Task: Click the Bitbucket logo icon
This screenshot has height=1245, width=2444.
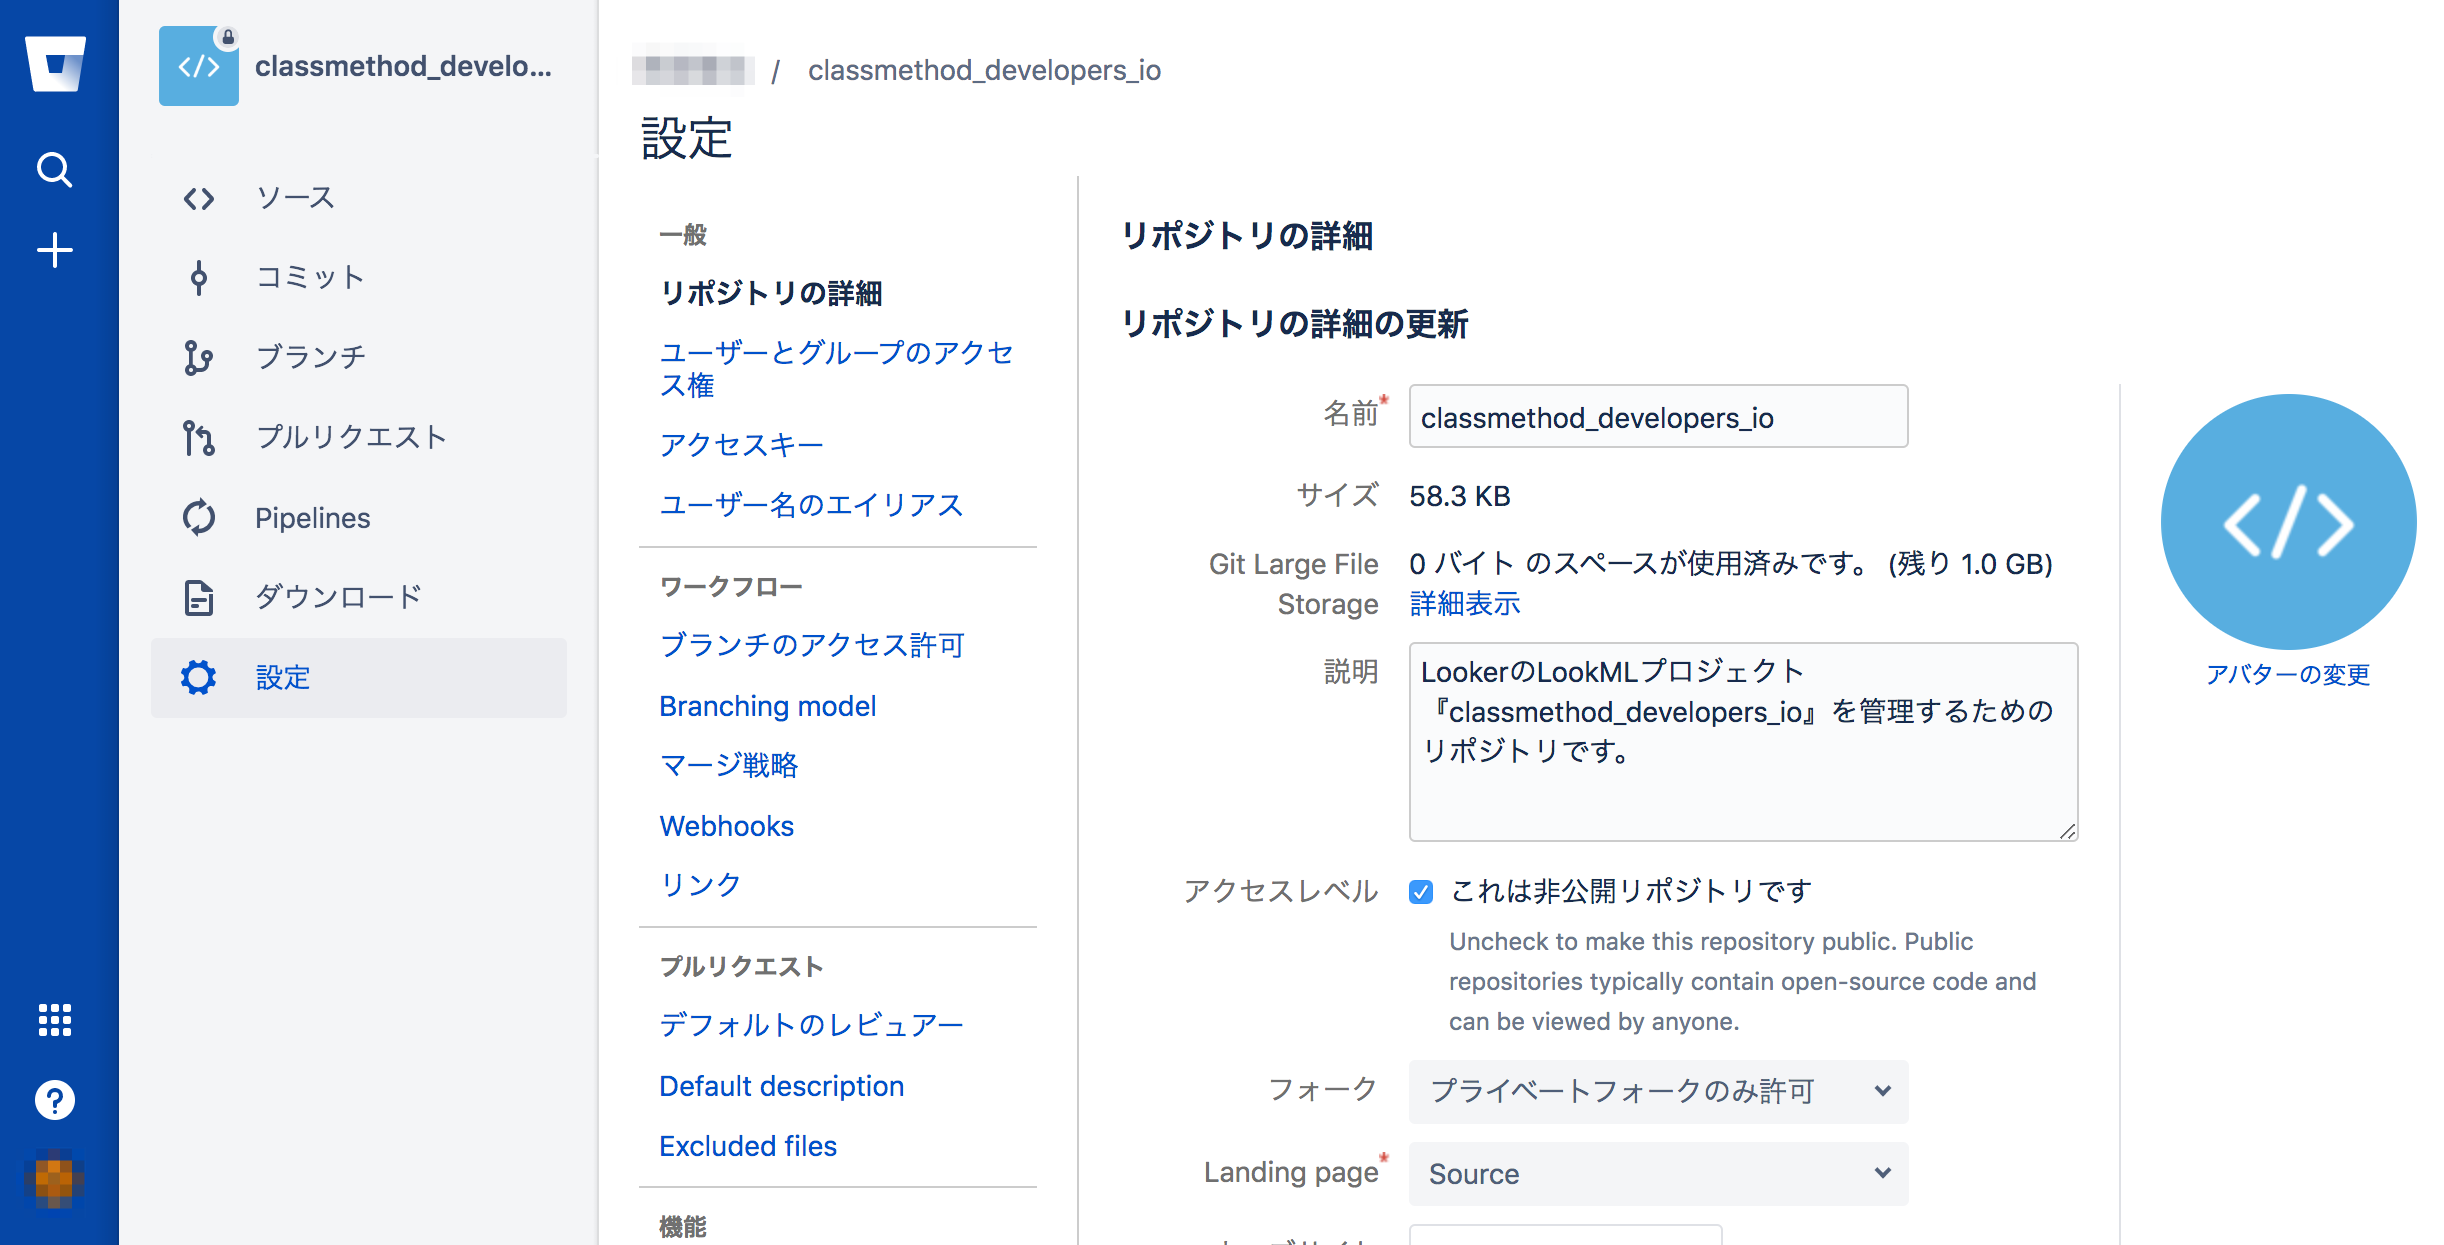Action: click(56, 64)
